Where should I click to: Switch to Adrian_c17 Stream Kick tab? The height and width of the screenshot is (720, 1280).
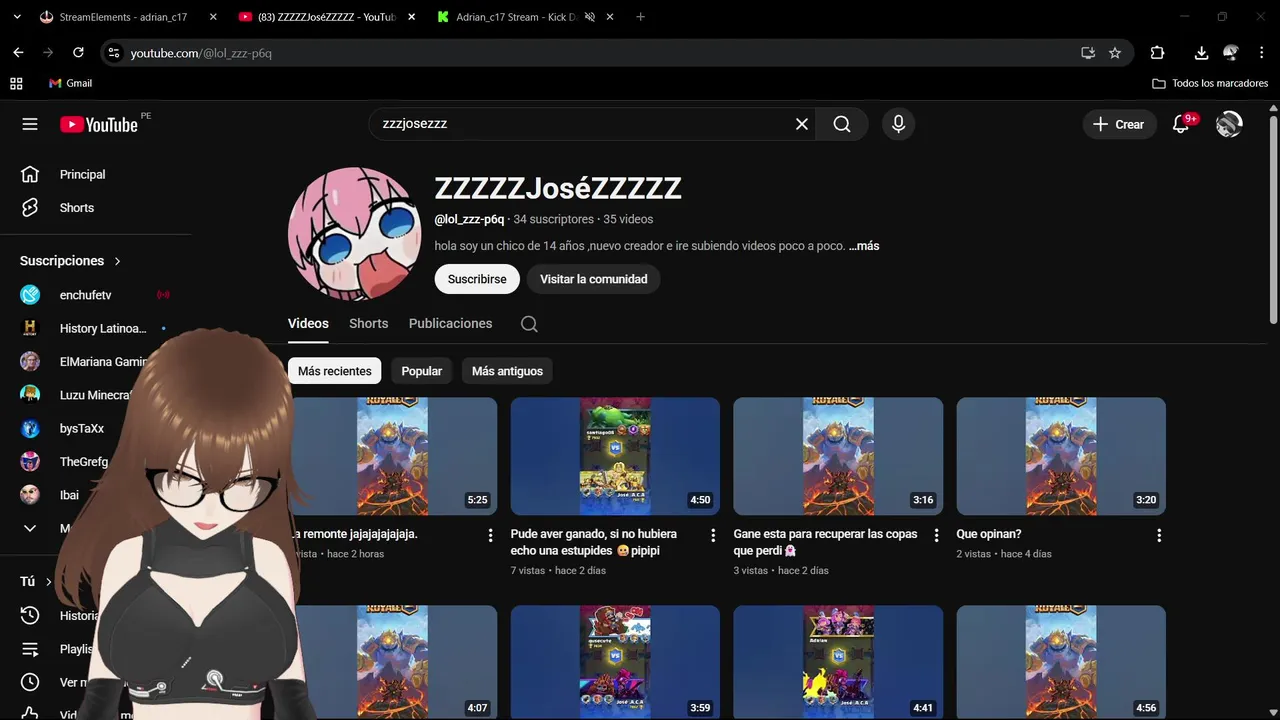pos(515,17)
